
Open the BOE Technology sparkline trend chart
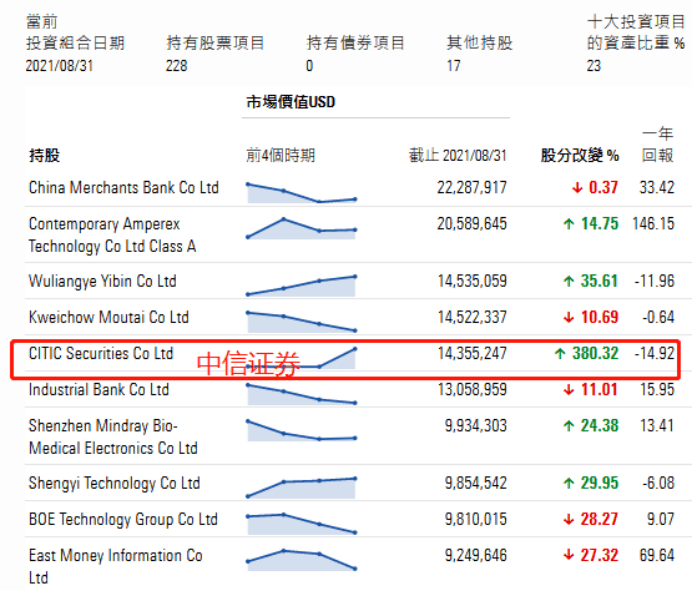point(301,523)
